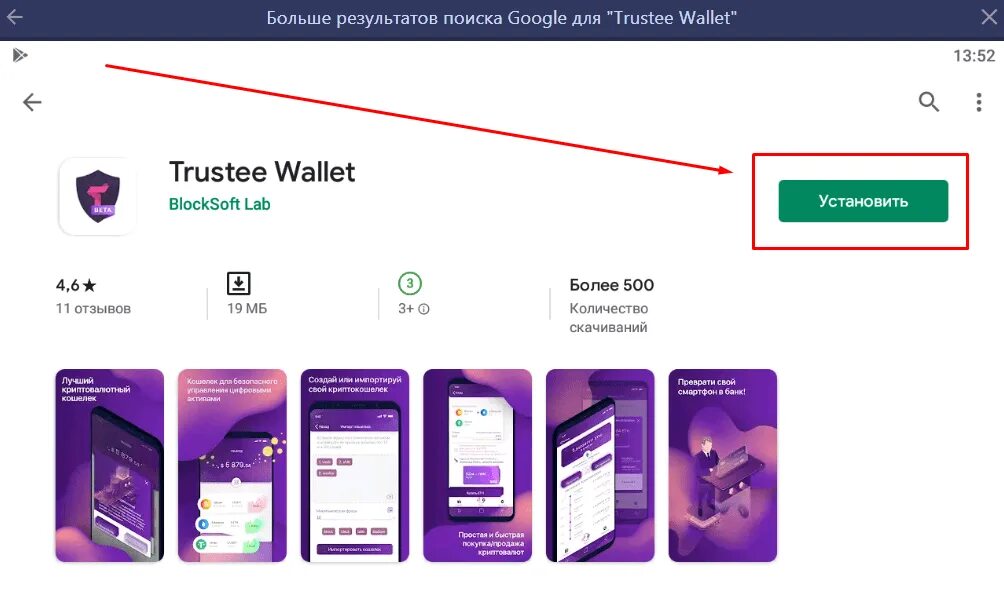Click the Trustee Wallet shield app icon

point(97,197)
